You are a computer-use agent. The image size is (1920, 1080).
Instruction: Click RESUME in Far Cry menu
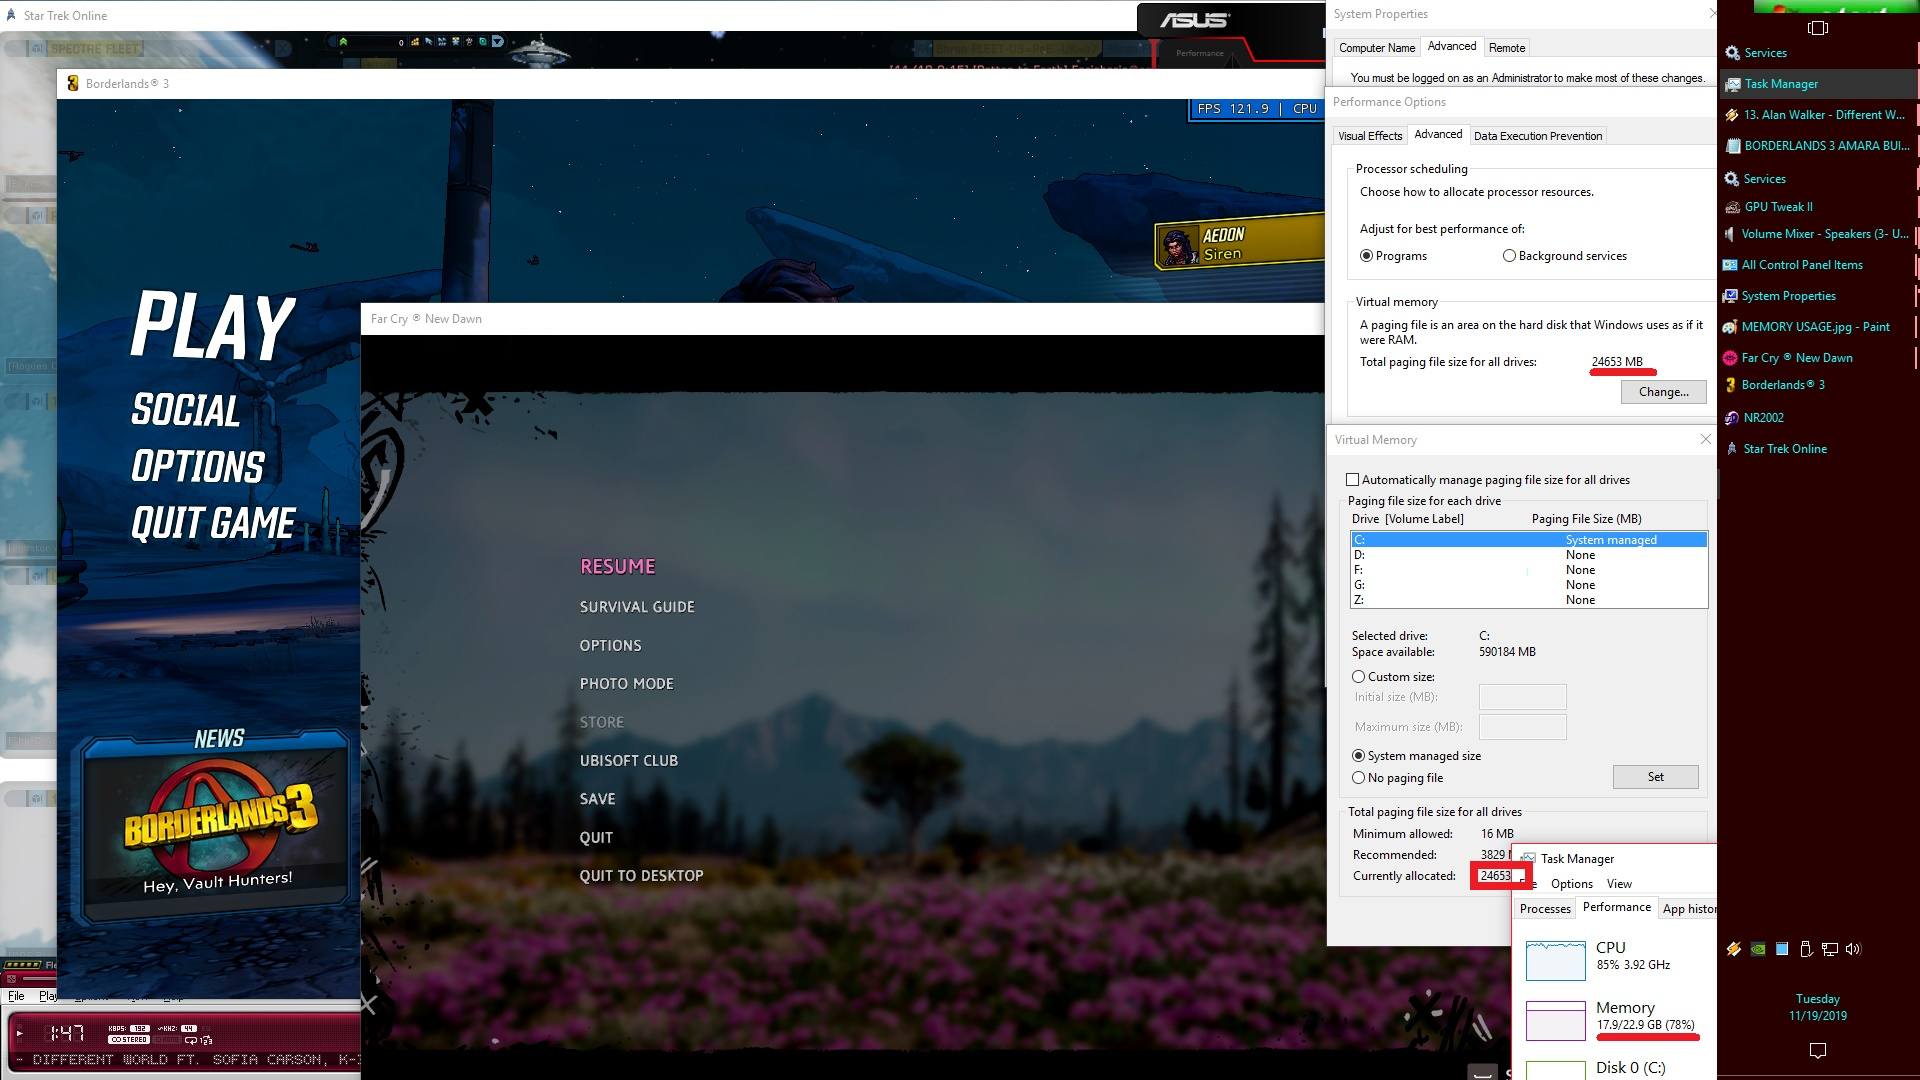[x=618, y=566]
